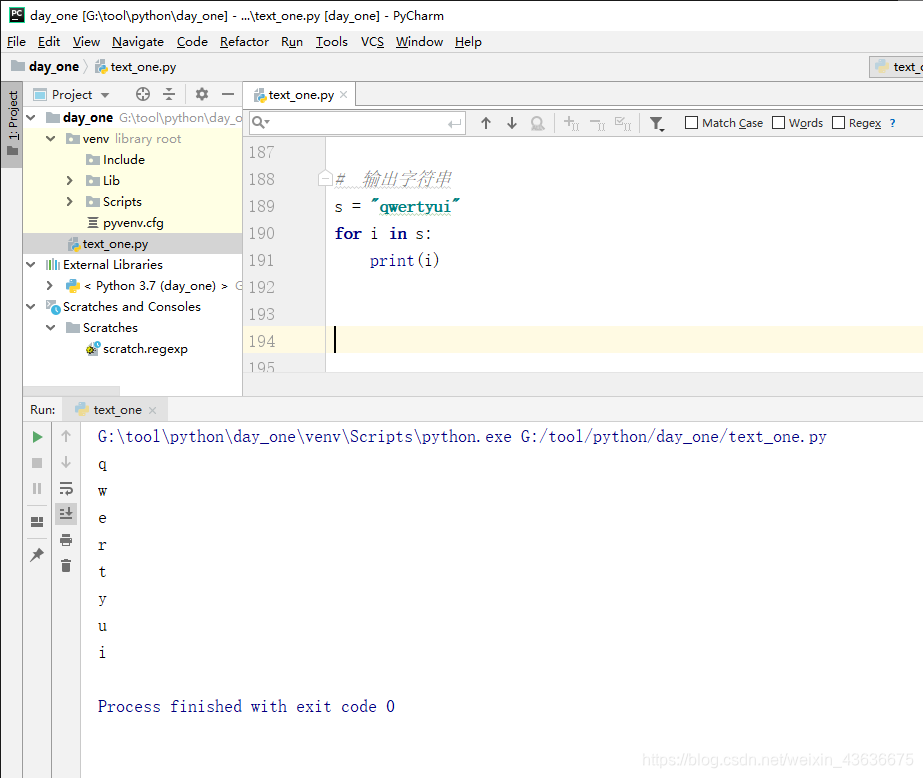
Task: Enable the Words checkbox
Action: pos(778,122)
